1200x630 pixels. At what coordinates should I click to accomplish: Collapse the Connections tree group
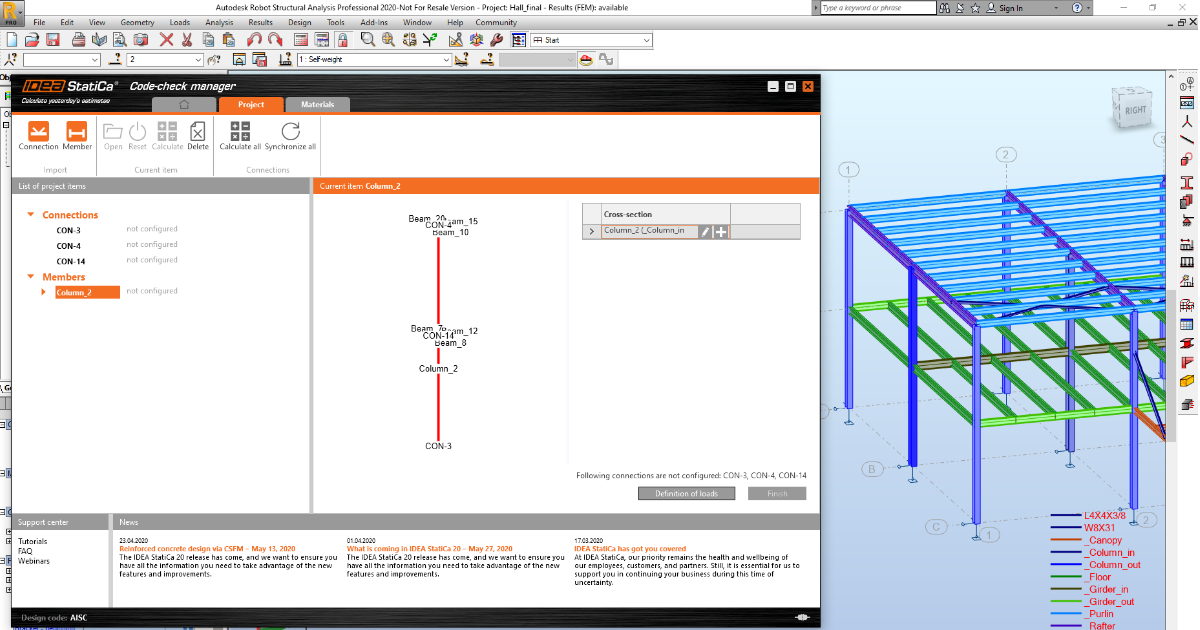coord(31,215)
